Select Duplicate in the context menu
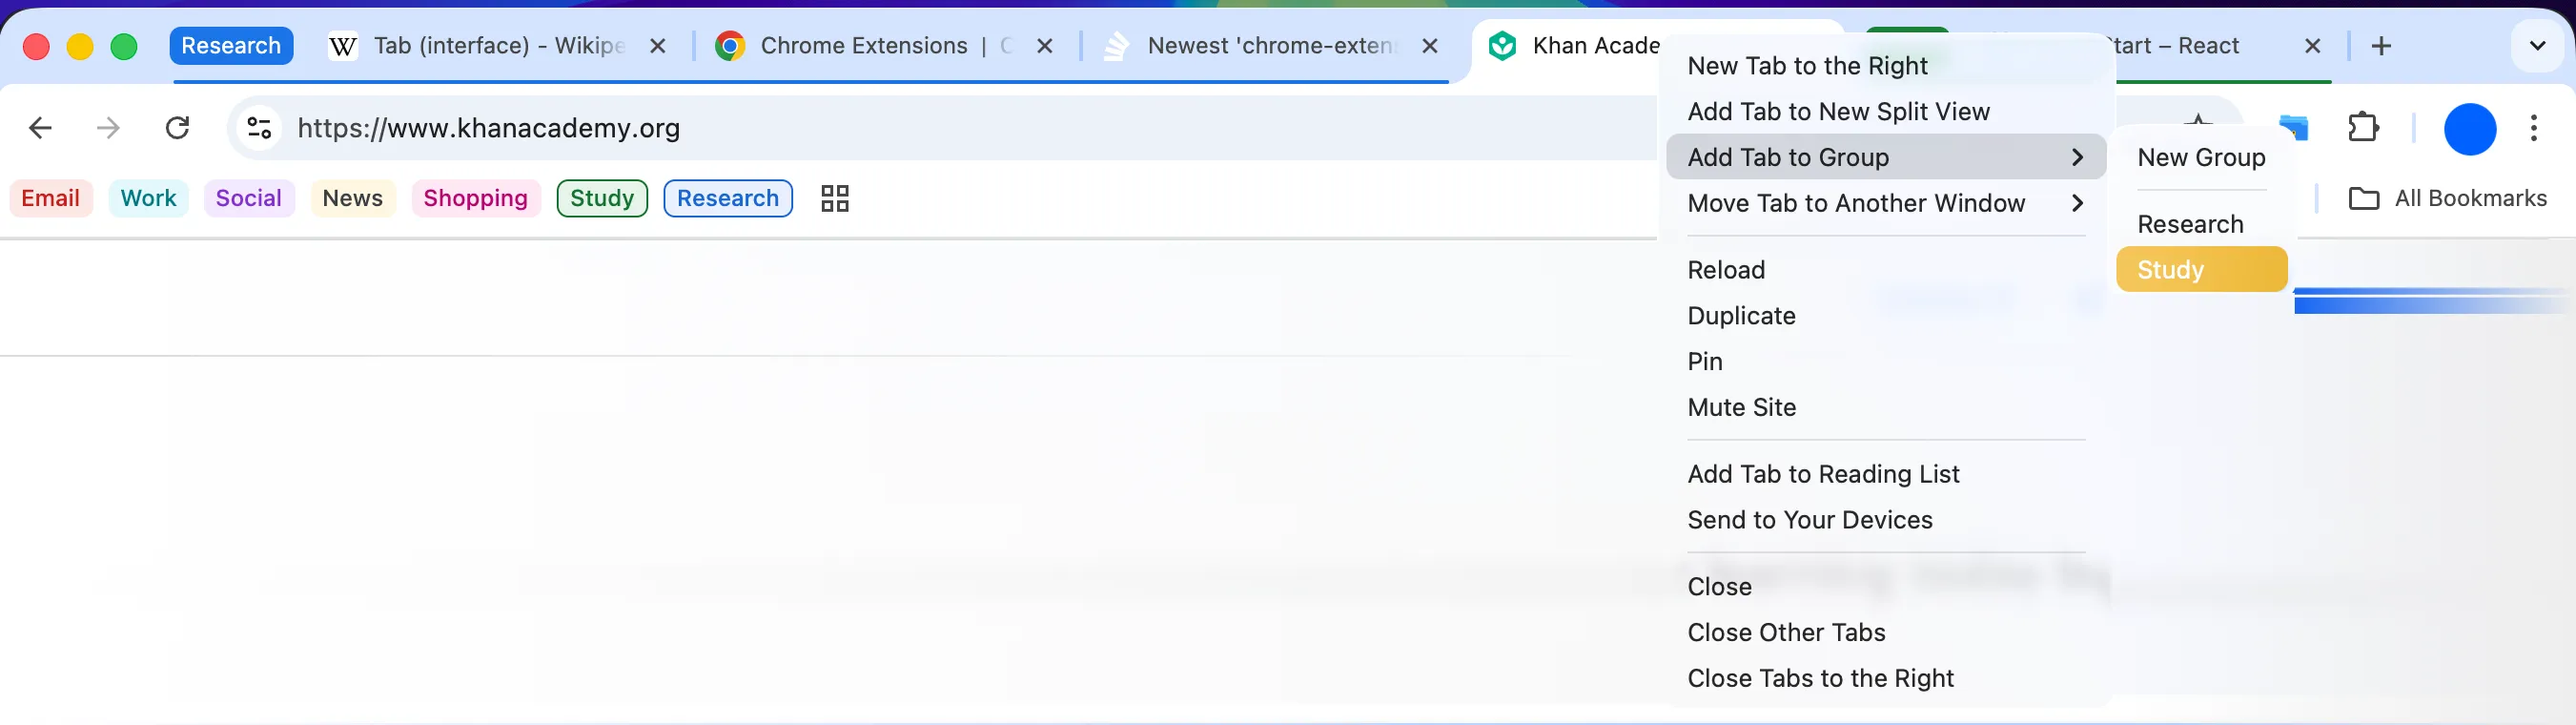The height and width of the screenshot is (725, 2576). click(x=1886, y=316)
